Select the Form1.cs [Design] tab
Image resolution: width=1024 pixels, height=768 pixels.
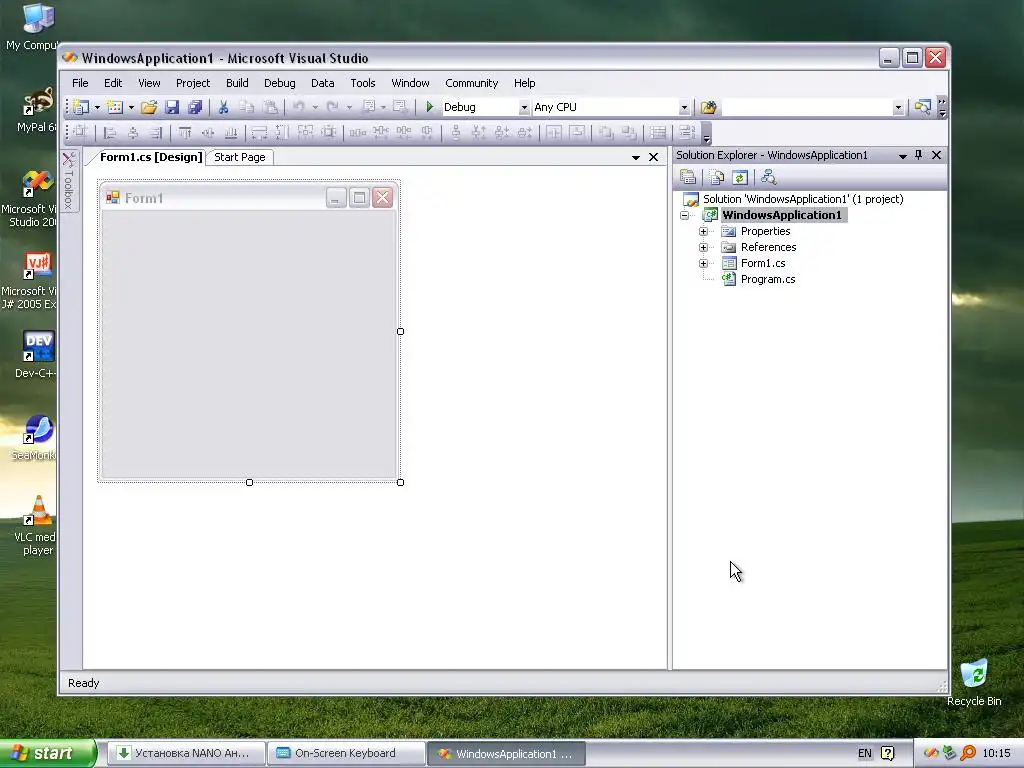[151, 157]
